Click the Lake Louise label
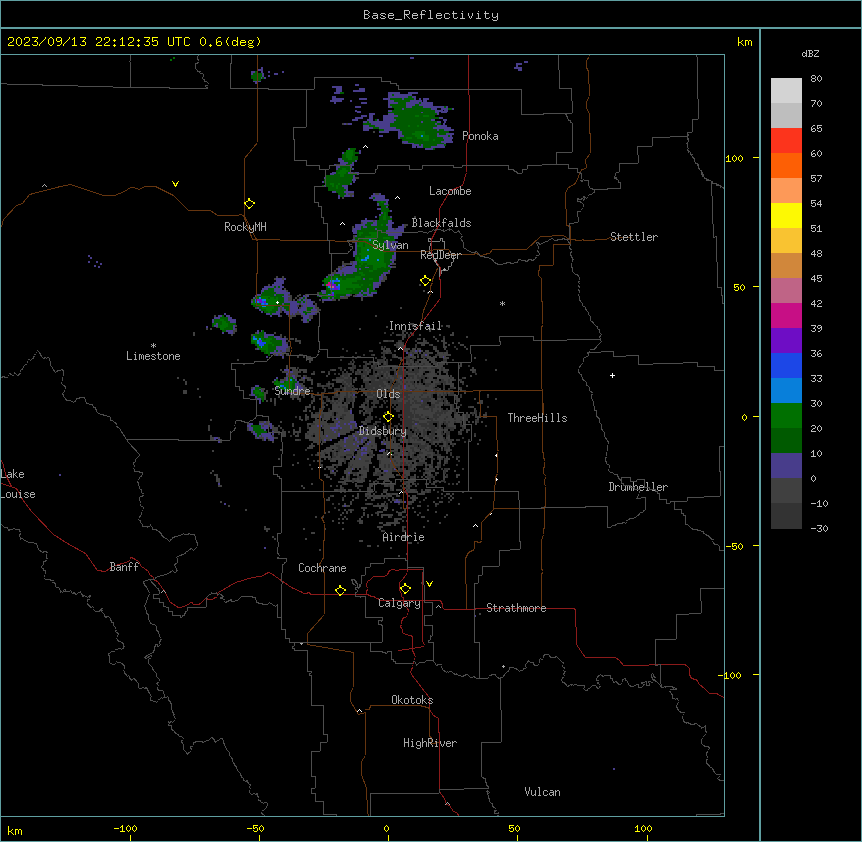Screen dimensions: 862x842 click(x=18, y=484)
